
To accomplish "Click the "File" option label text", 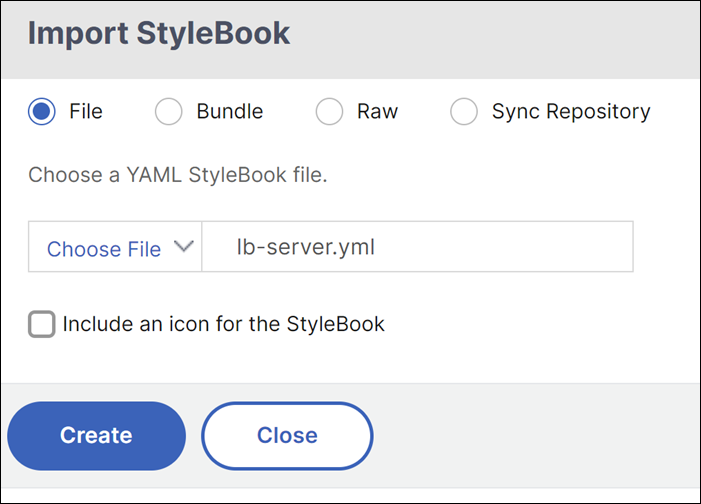I will coord(86,112).
